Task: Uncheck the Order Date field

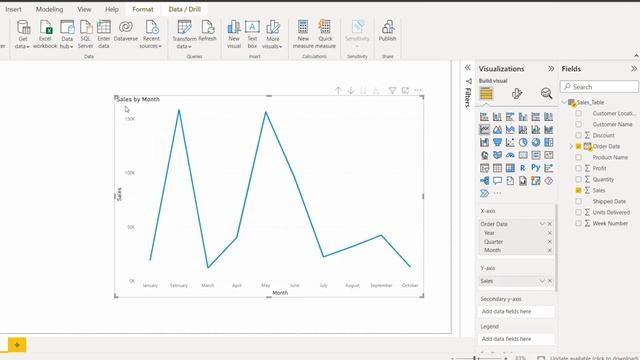Action: tap(578, 146)
